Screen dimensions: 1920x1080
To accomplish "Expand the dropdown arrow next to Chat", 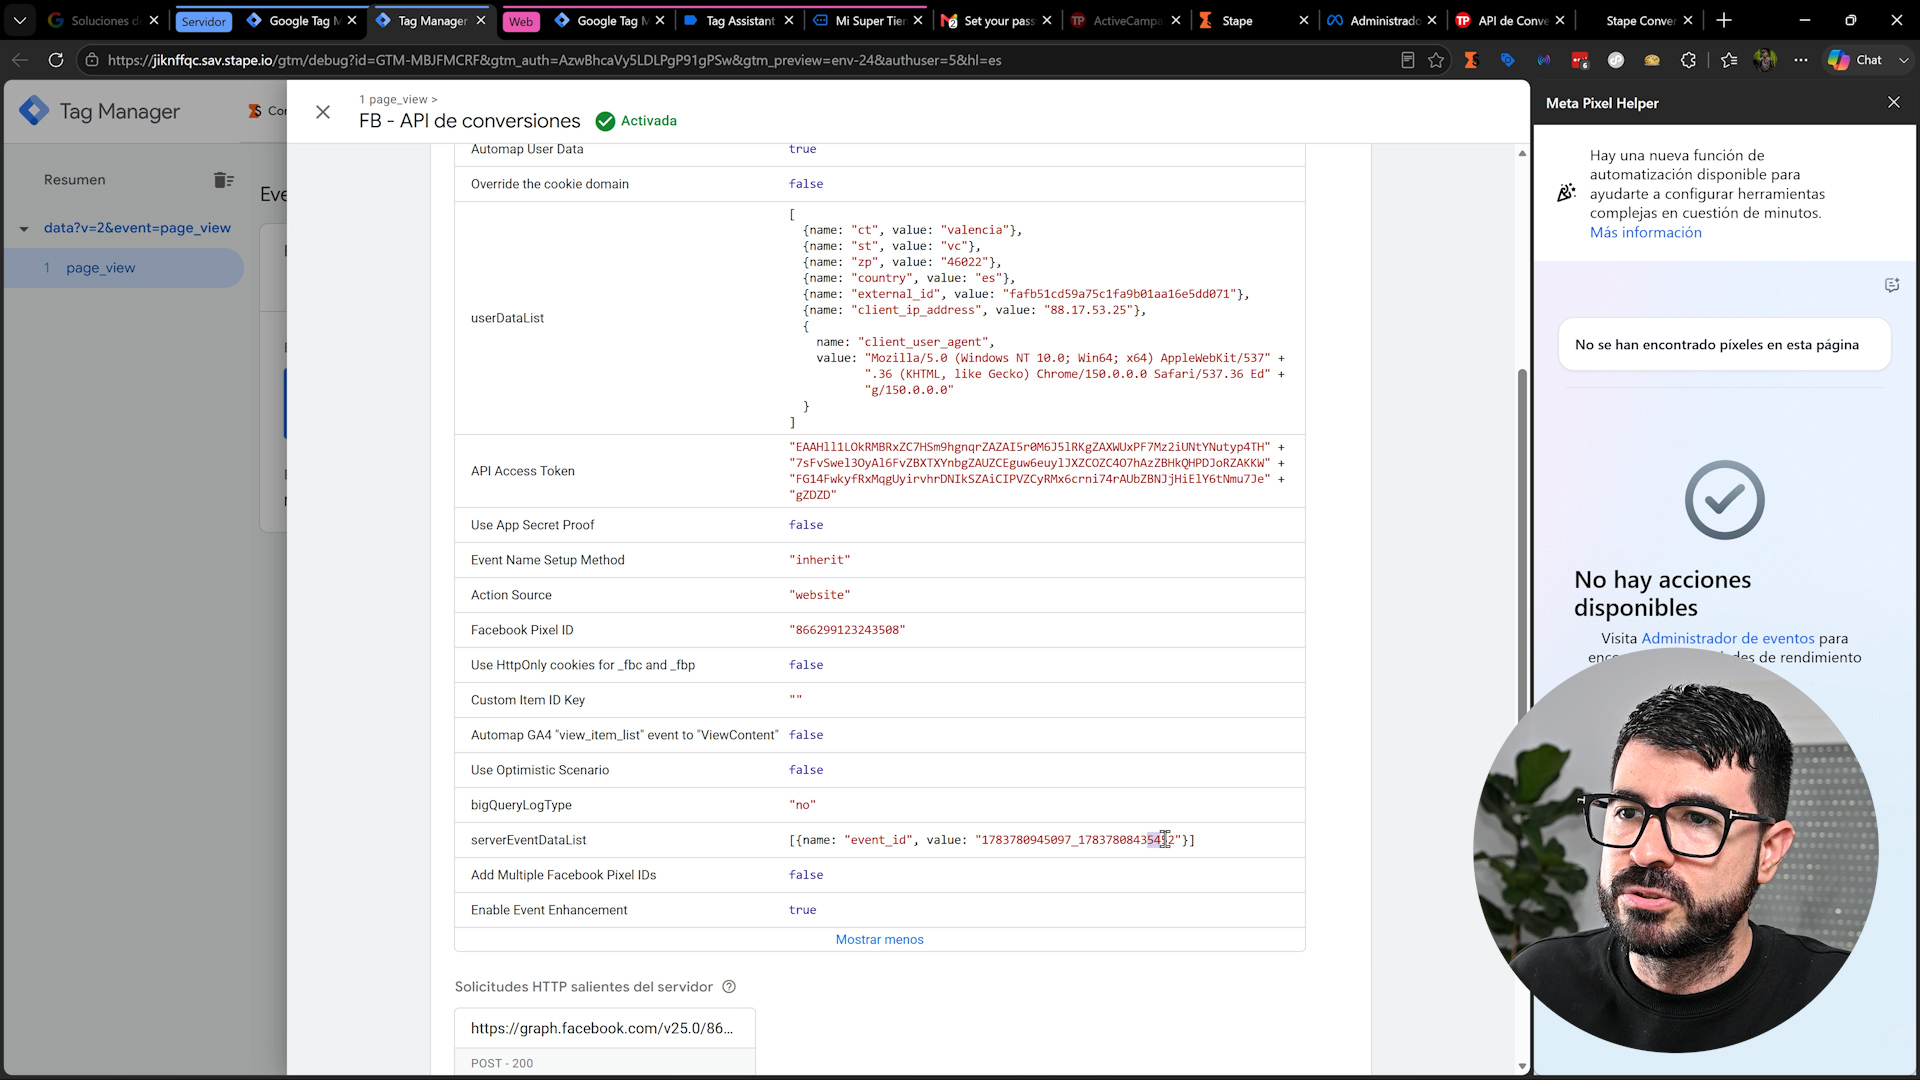I will tap(1903, 60).
